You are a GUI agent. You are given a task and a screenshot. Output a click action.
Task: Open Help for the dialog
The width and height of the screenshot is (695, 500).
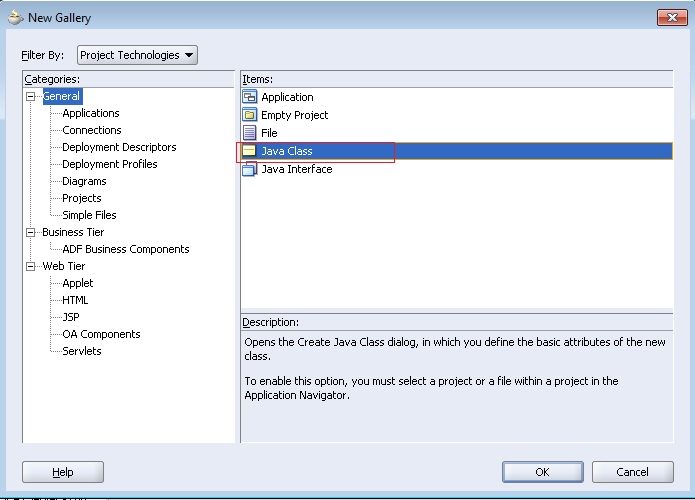[x=63, y=472]
